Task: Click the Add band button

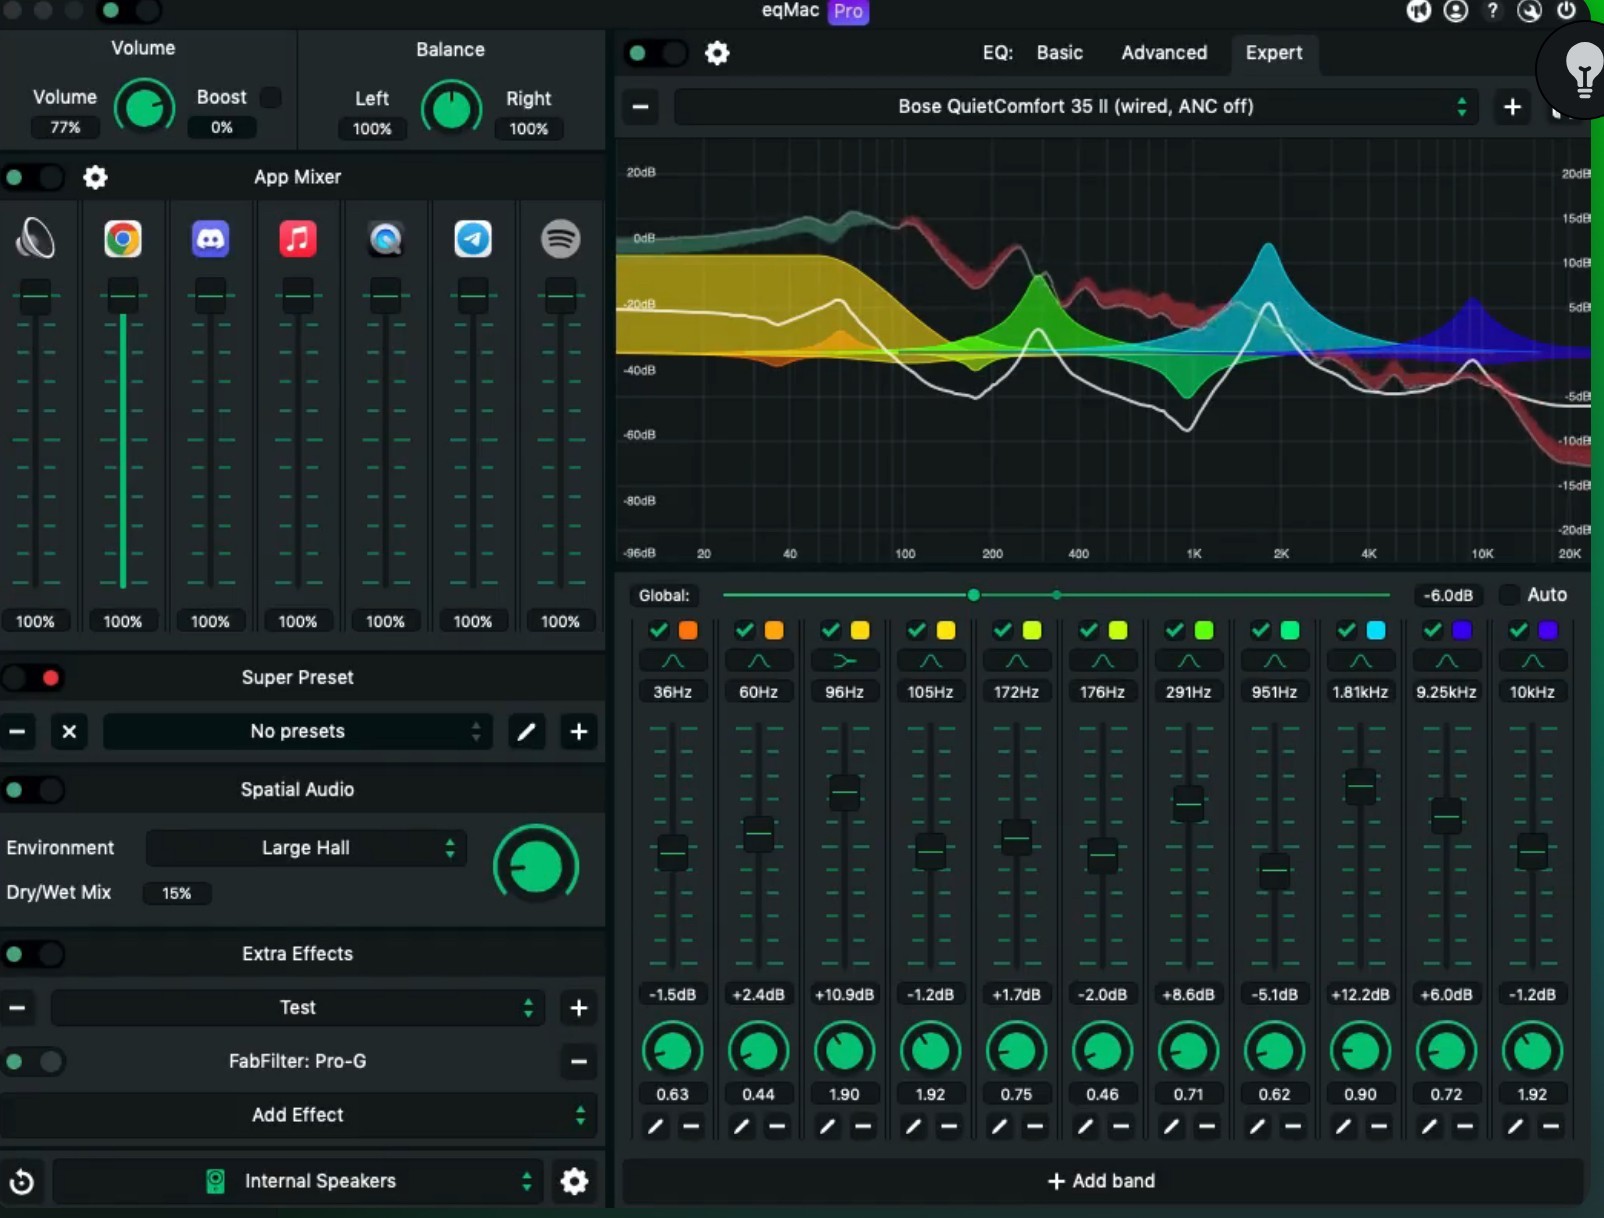Action: pyautogui.click(x=1101, y=1181)
